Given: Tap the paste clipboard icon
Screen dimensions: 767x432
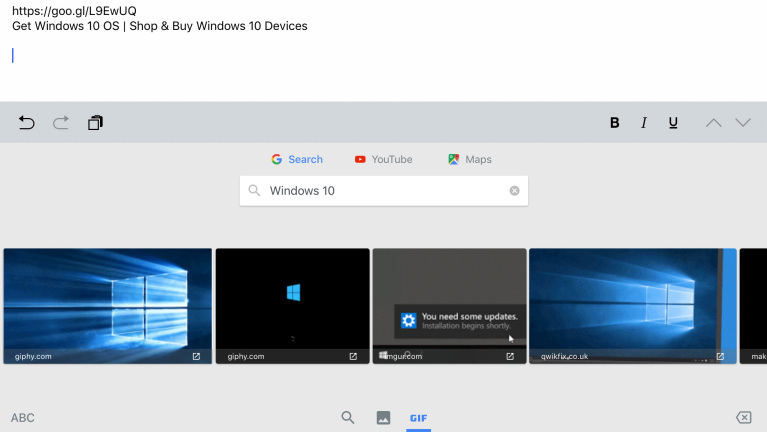Looking at the screenshot, I should coord(95,122).
